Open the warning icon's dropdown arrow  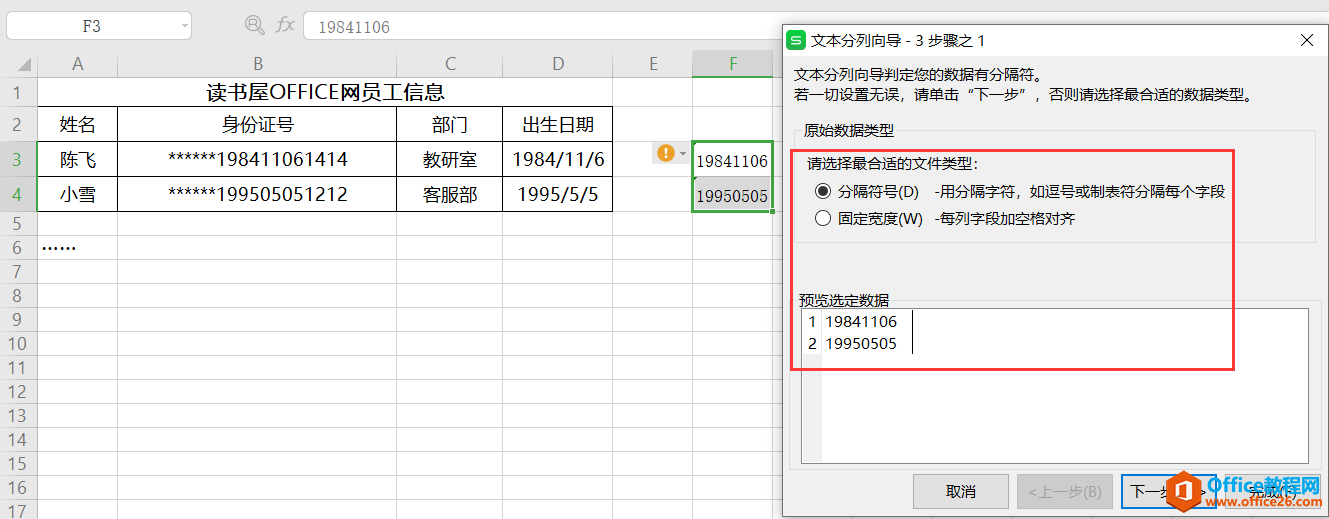click(x=683, y=154)
